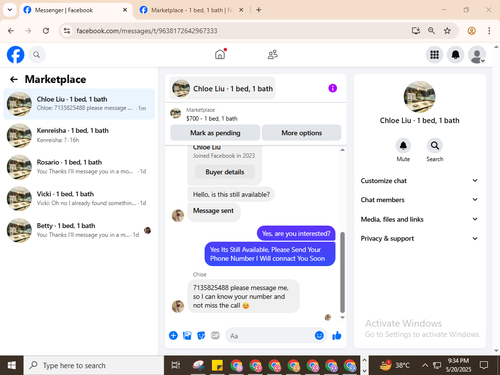500x375 pixels.
Task: Expand Chat members section
Action: click(419, 200)
